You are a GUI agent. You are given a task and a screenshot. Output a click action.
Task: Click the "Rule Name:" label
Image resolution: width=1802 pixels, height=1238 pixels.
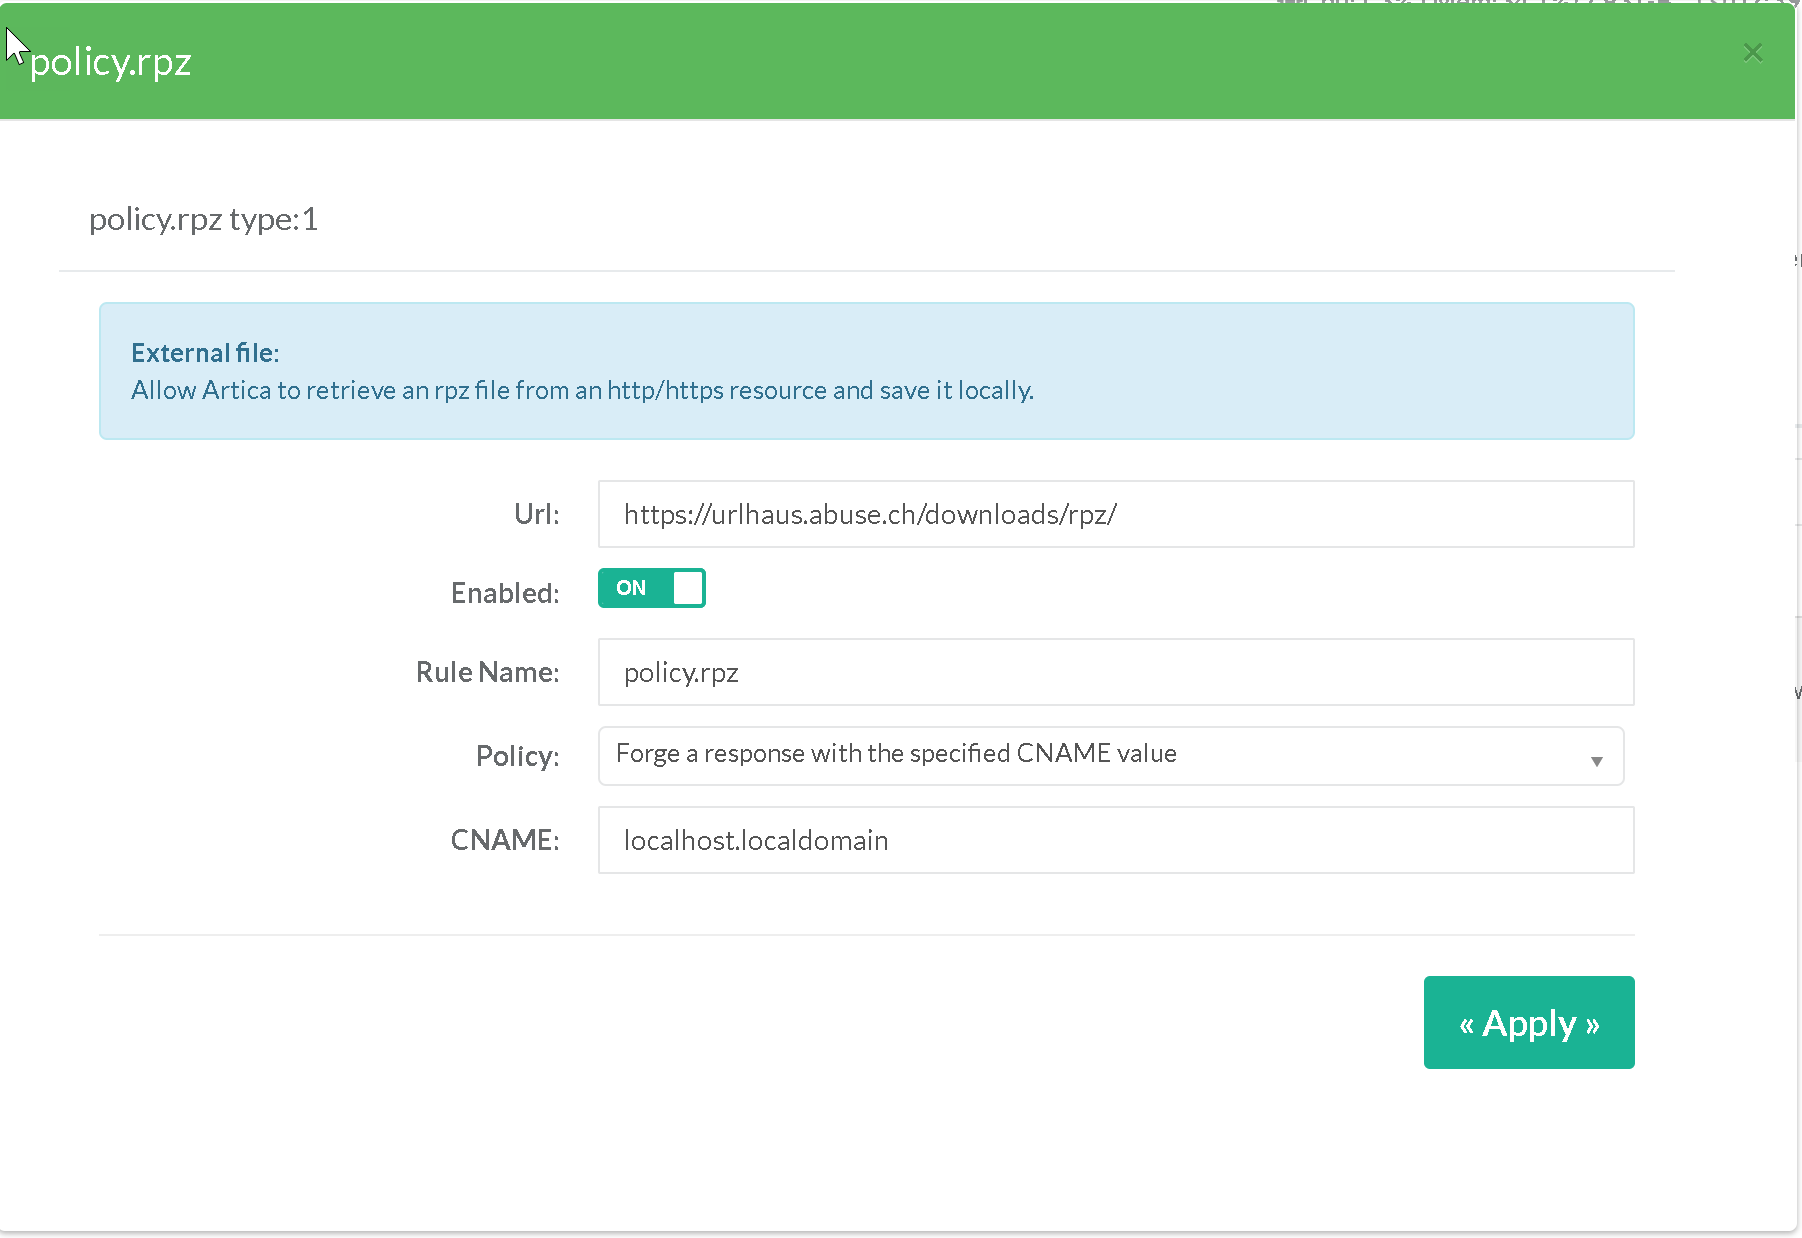tap(487, 672)
